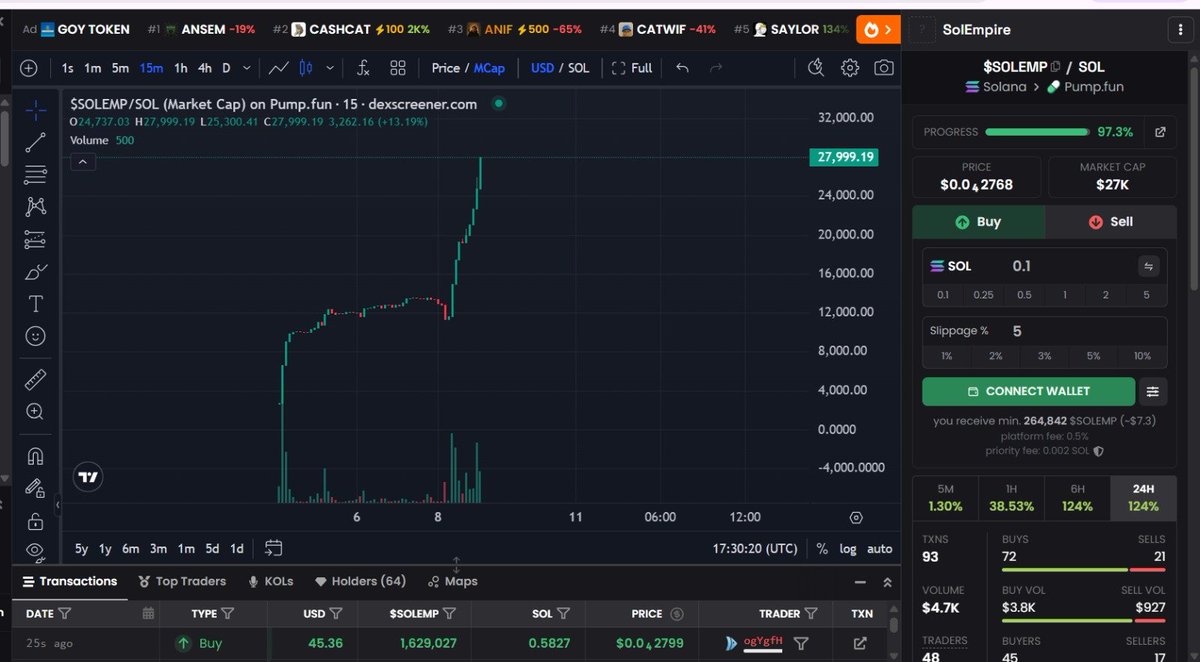The width and height of the screenshot is (1200, 662).
Task: Copy the $SOLEMP token address
Action: pyautogui.click(x=1055, y=67)
